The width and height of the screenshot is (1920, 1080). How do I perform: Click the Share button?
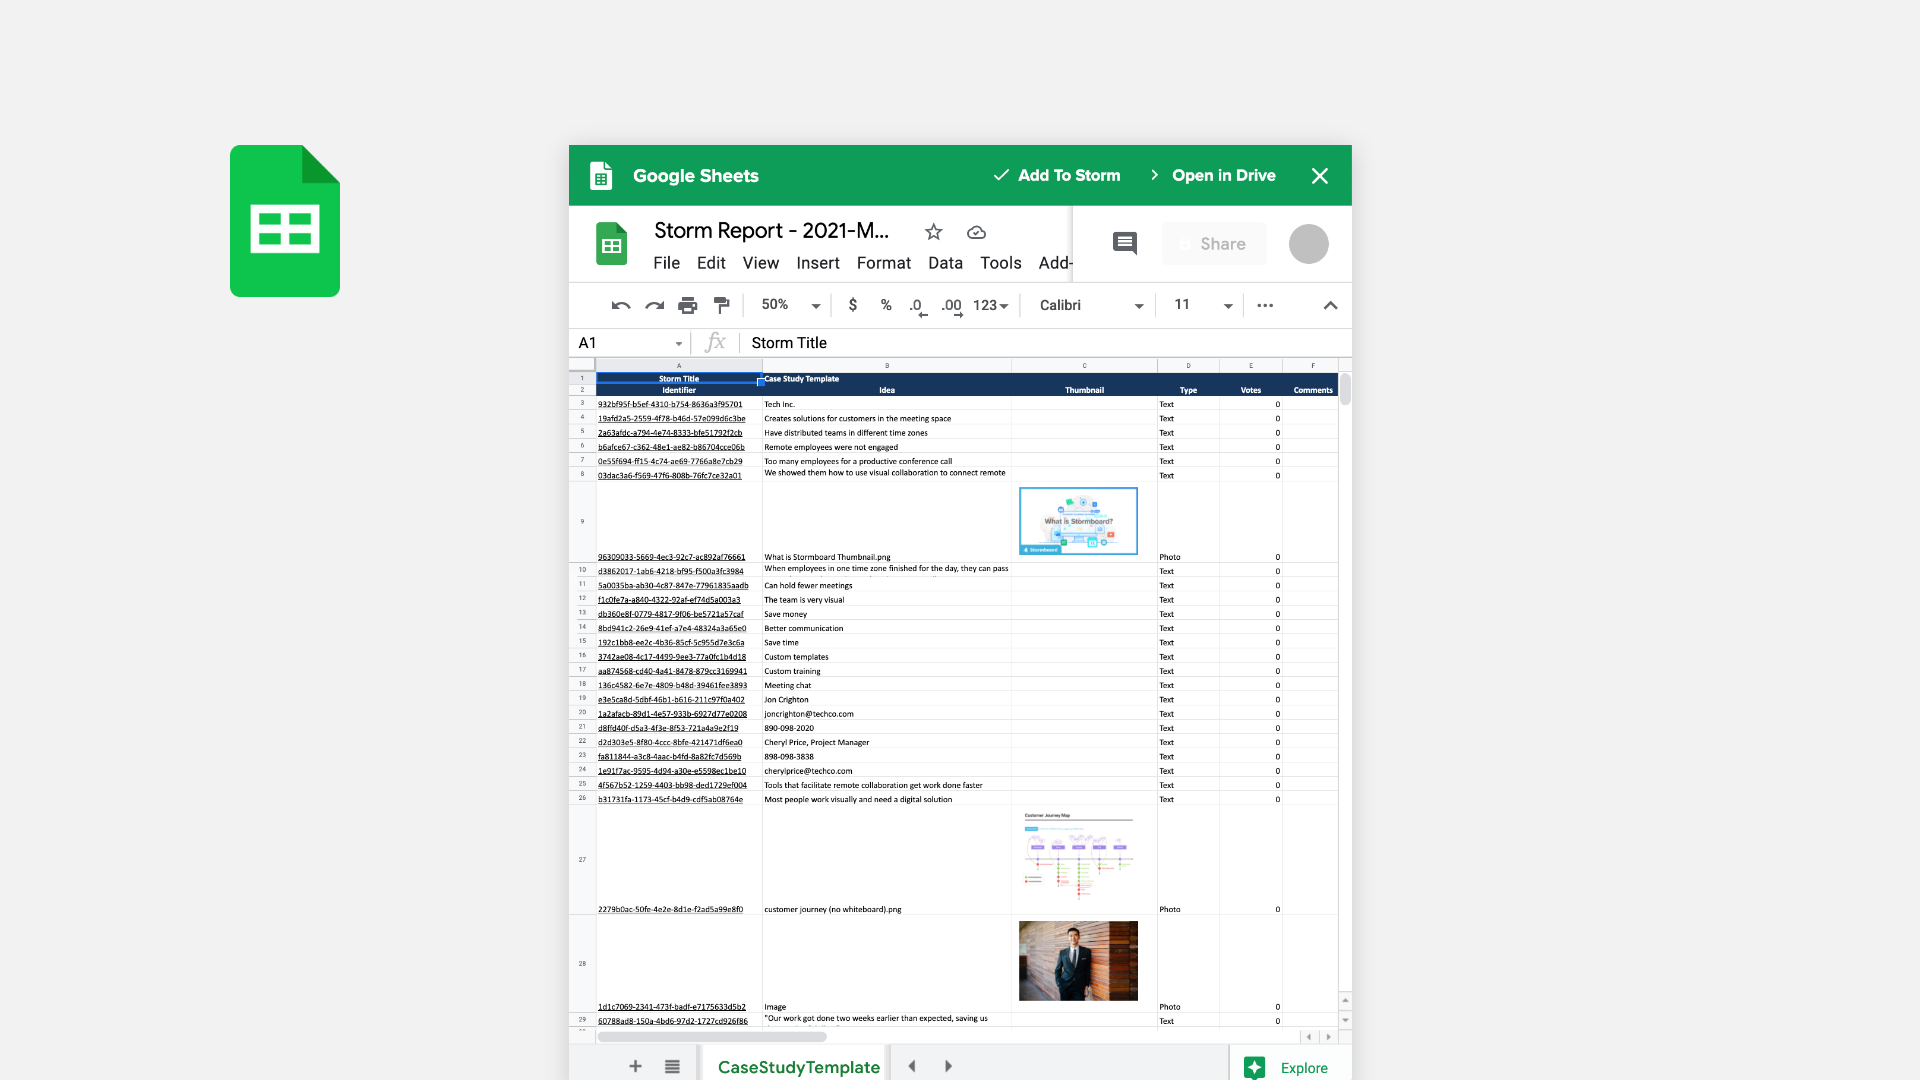(1214, 244)
